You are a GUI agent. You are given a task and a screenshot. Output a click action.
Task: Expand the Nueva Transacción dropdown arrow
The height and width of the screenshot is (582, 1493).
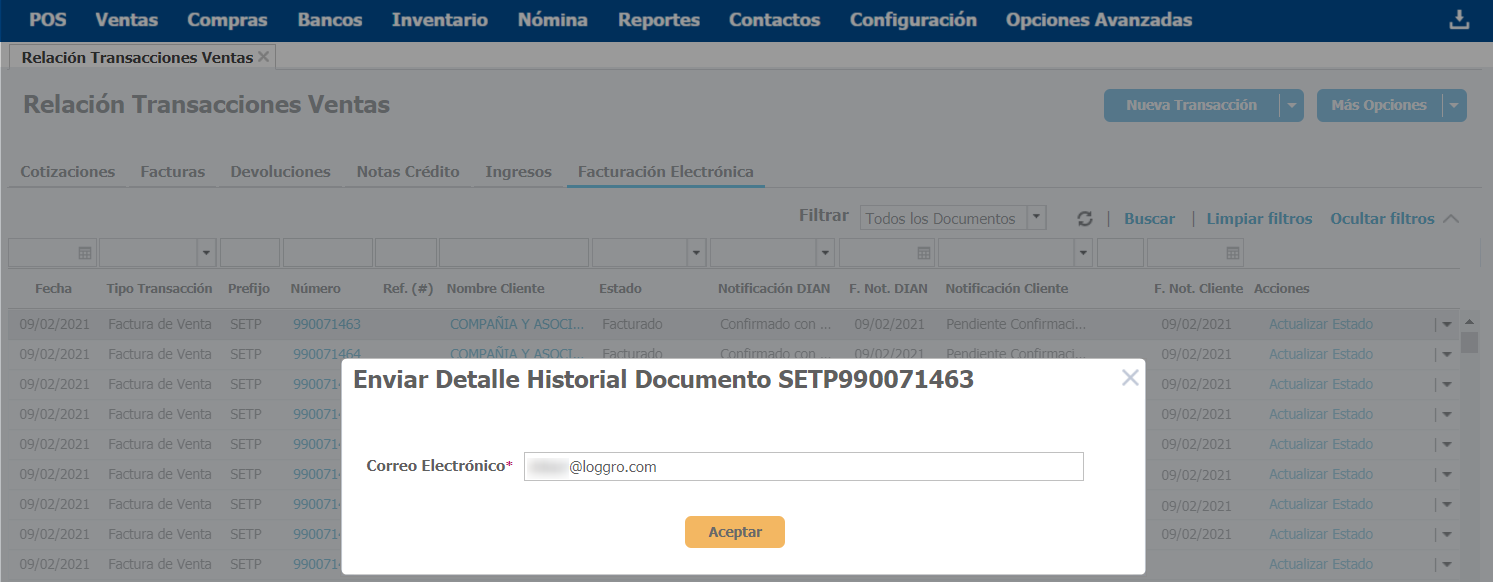[x=1292, y=105]
